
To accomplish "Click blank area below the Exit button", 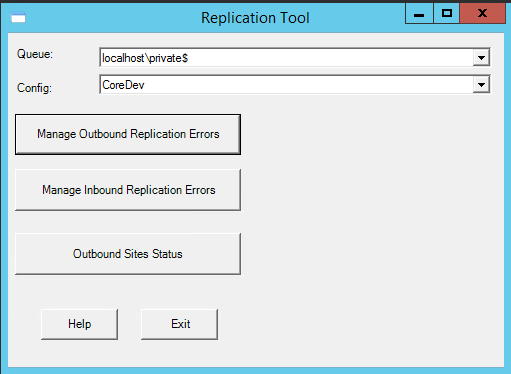I will tap(179, 353).
